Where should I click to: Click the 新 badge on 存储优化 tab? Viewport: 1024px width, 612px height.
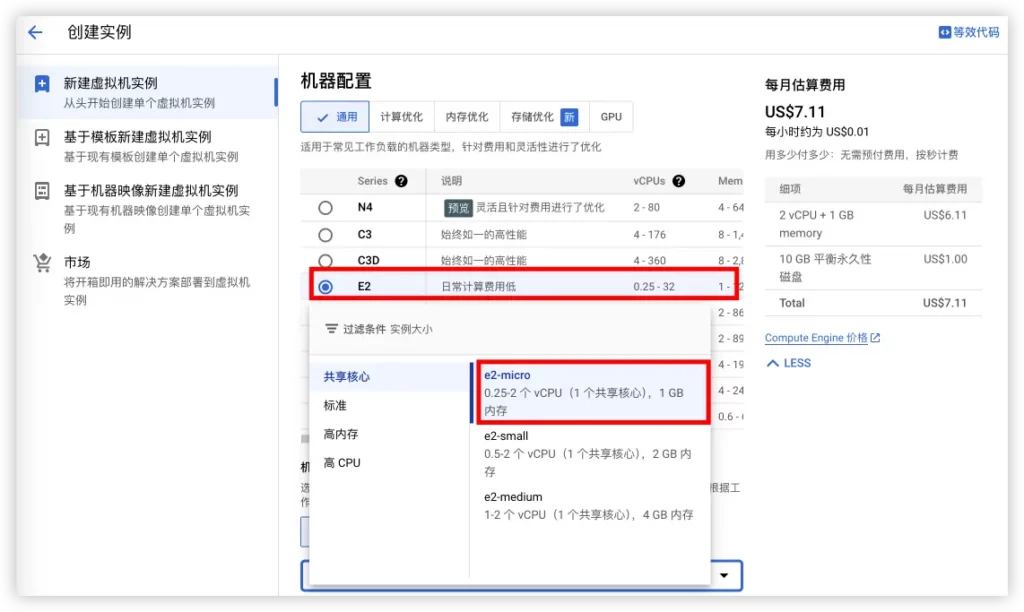click(569, 117)
